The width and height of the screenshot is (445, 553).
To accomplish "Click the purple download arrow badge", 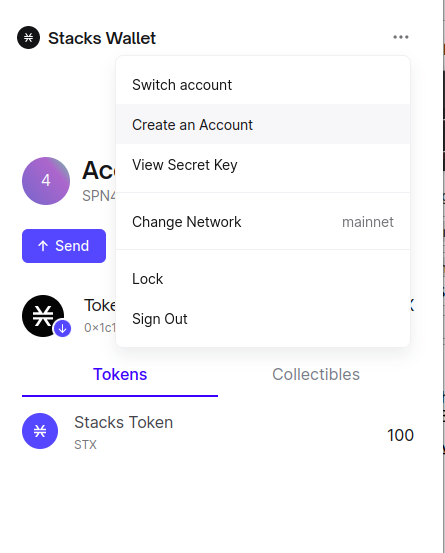I will (x=62, y=328).
